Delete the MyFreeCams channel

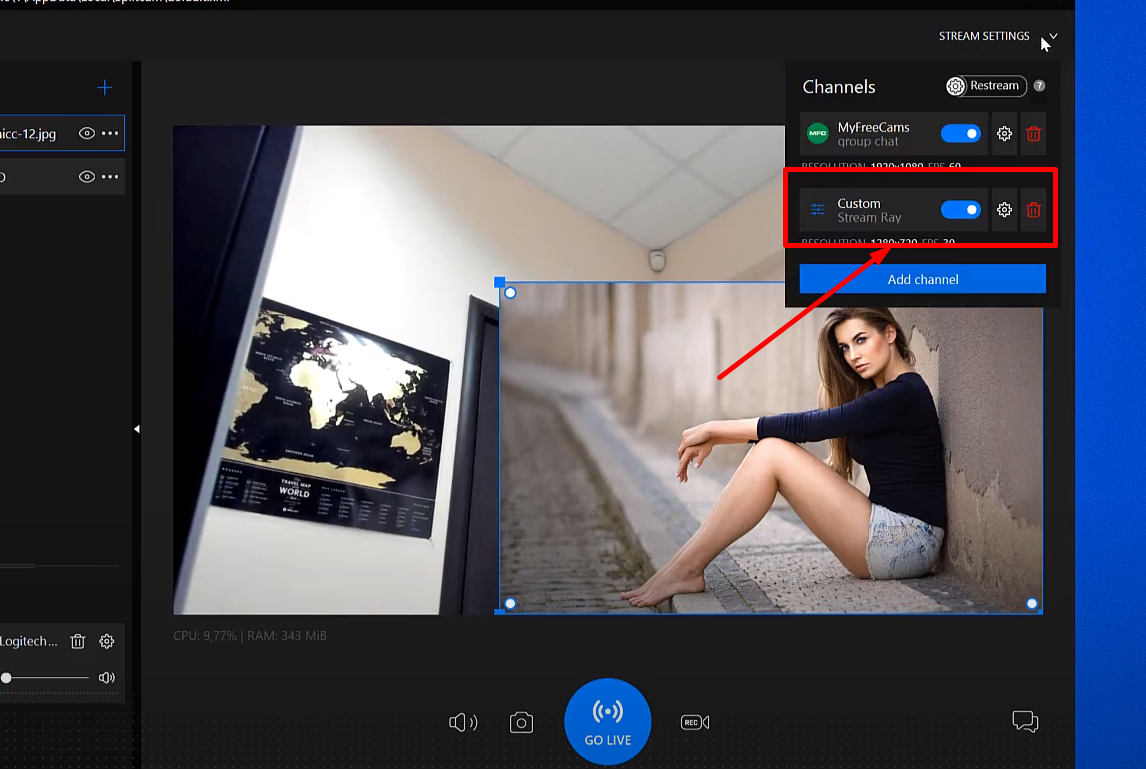click(1034, 134)
